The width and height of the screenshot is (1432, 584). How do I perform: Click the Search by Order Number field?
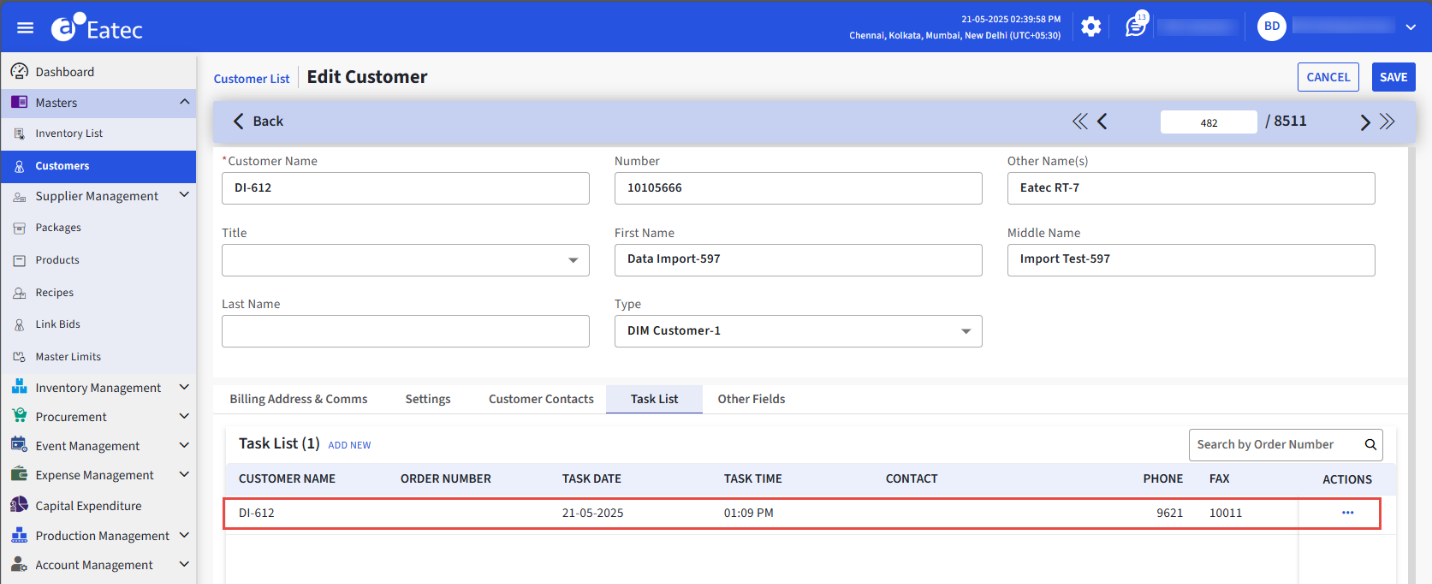1270,444
